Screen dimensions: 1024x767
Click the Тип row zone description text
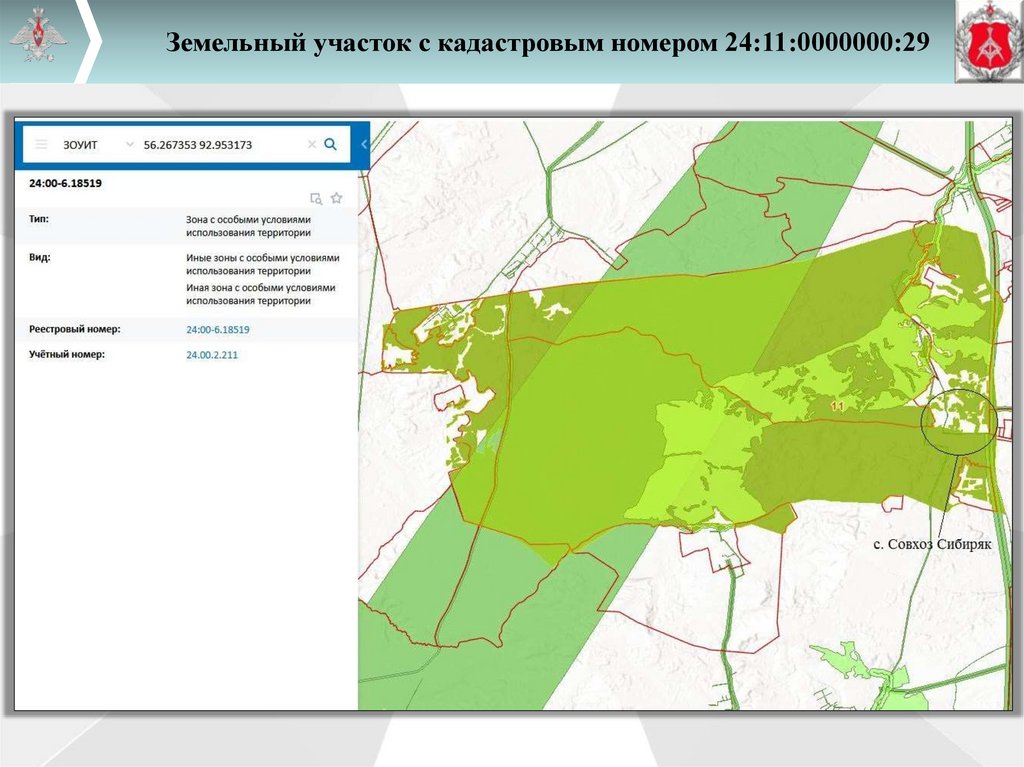click(249, 225)
